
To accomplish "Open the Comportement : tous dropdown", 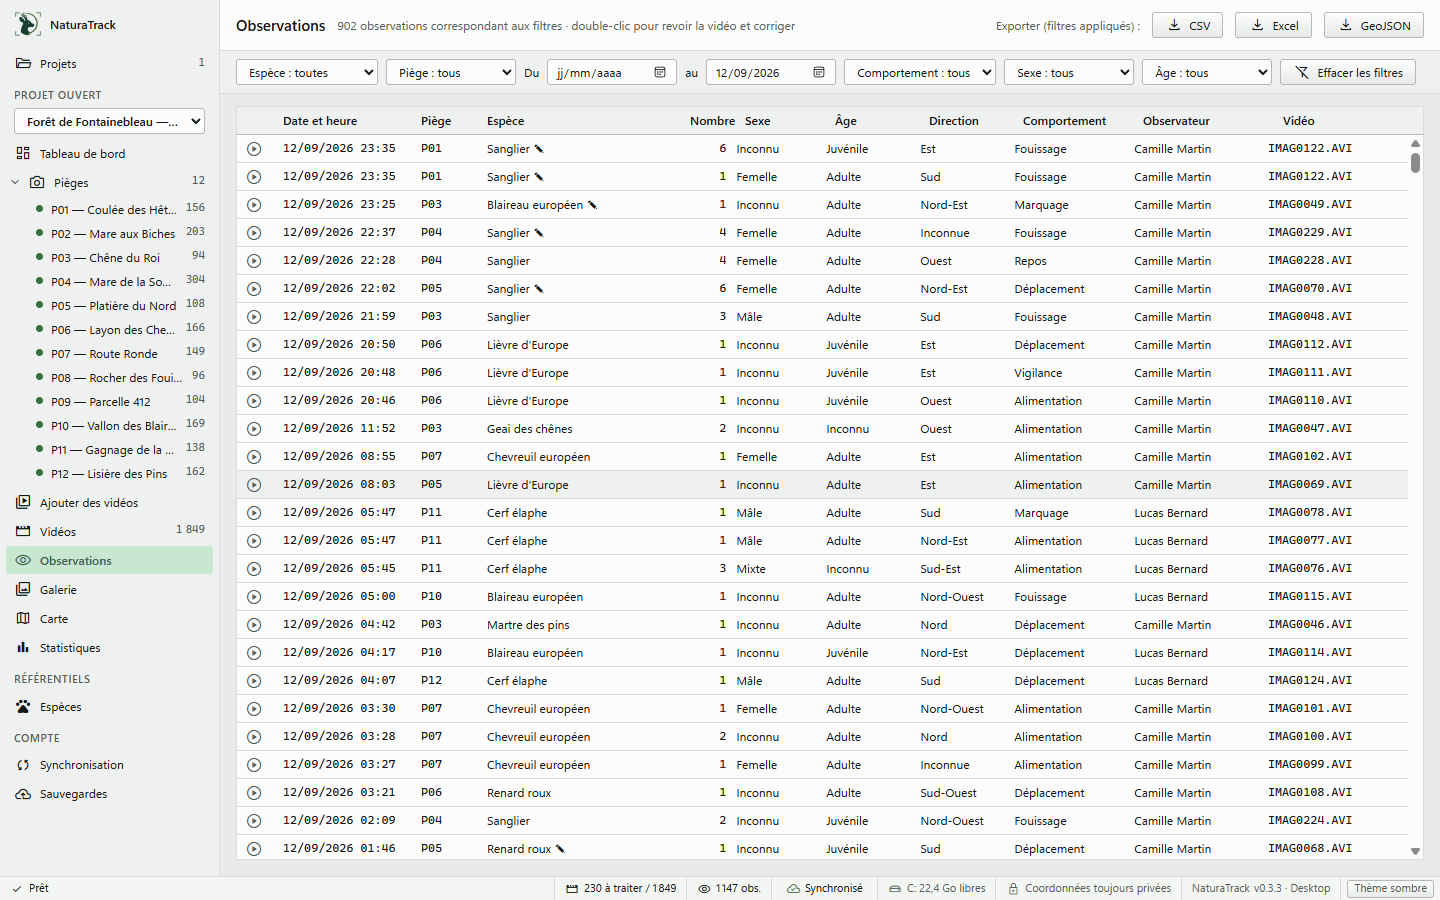I will coord(920,73).
